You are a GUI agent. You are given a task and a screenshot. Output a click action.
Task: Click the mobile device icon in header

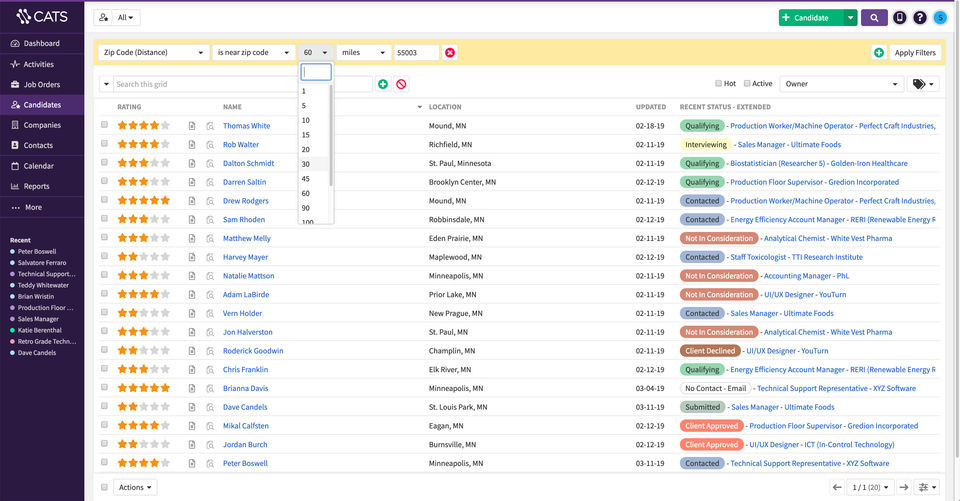(900, 17)
